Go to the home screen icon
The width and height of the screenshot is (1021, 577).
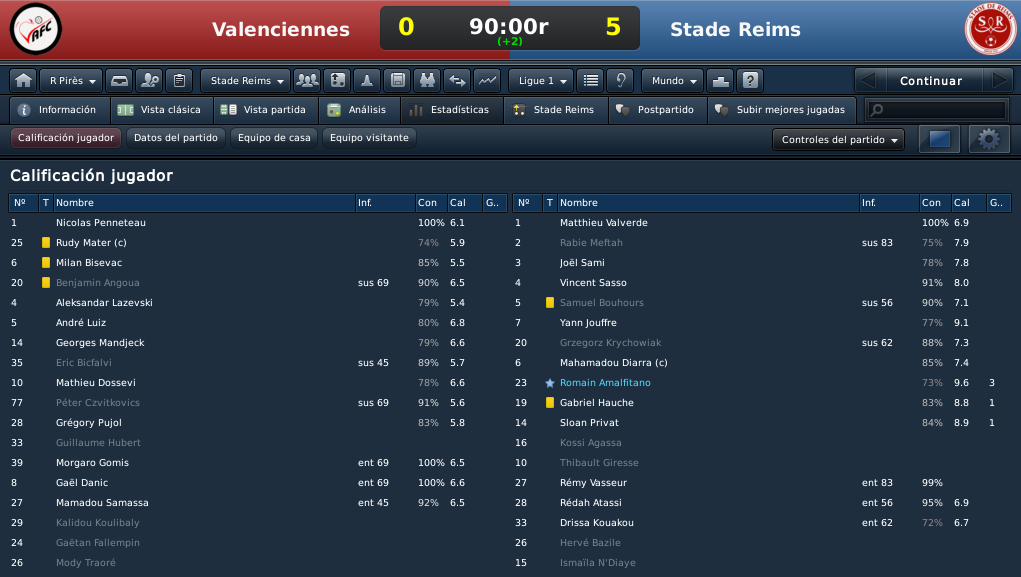coord(23,81)
